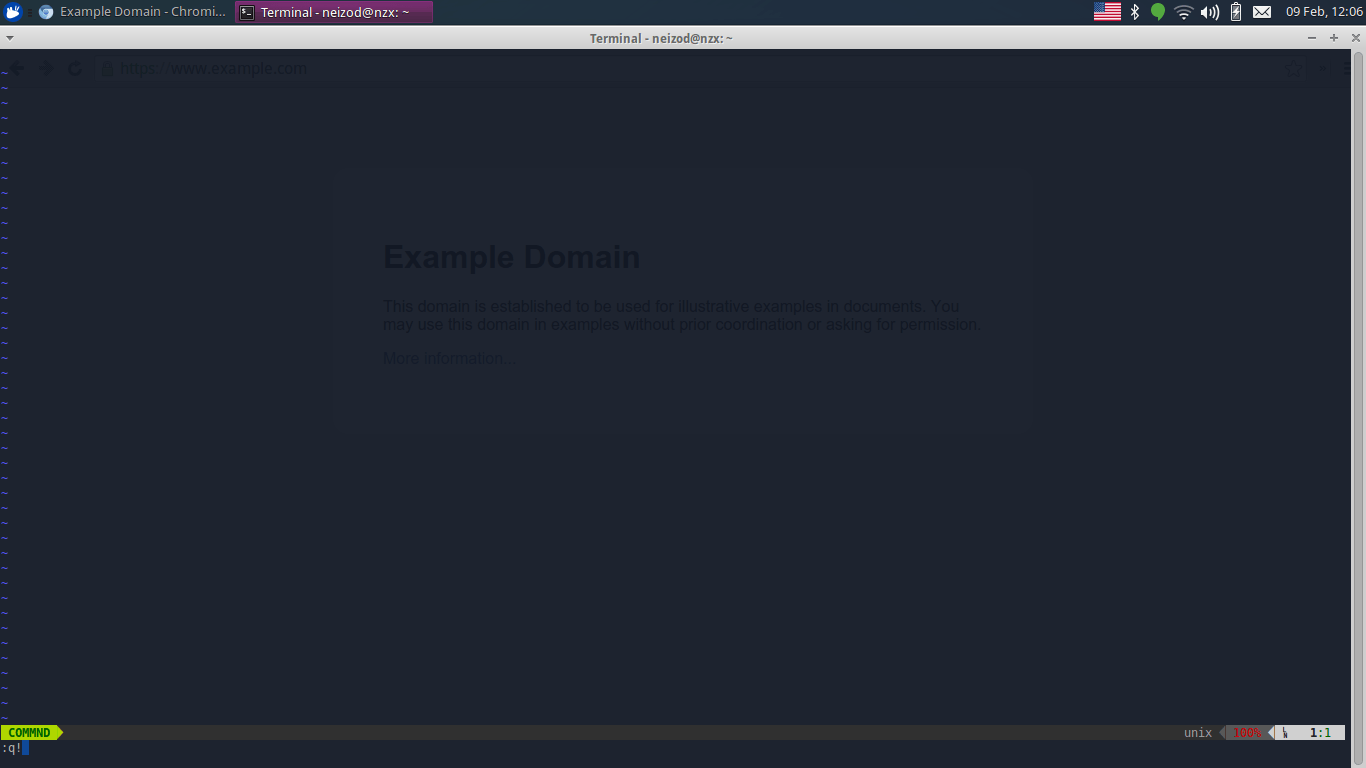Click the terminal vertical scrollbar
Screen dimensions: 1366x768
(1359, 408)
